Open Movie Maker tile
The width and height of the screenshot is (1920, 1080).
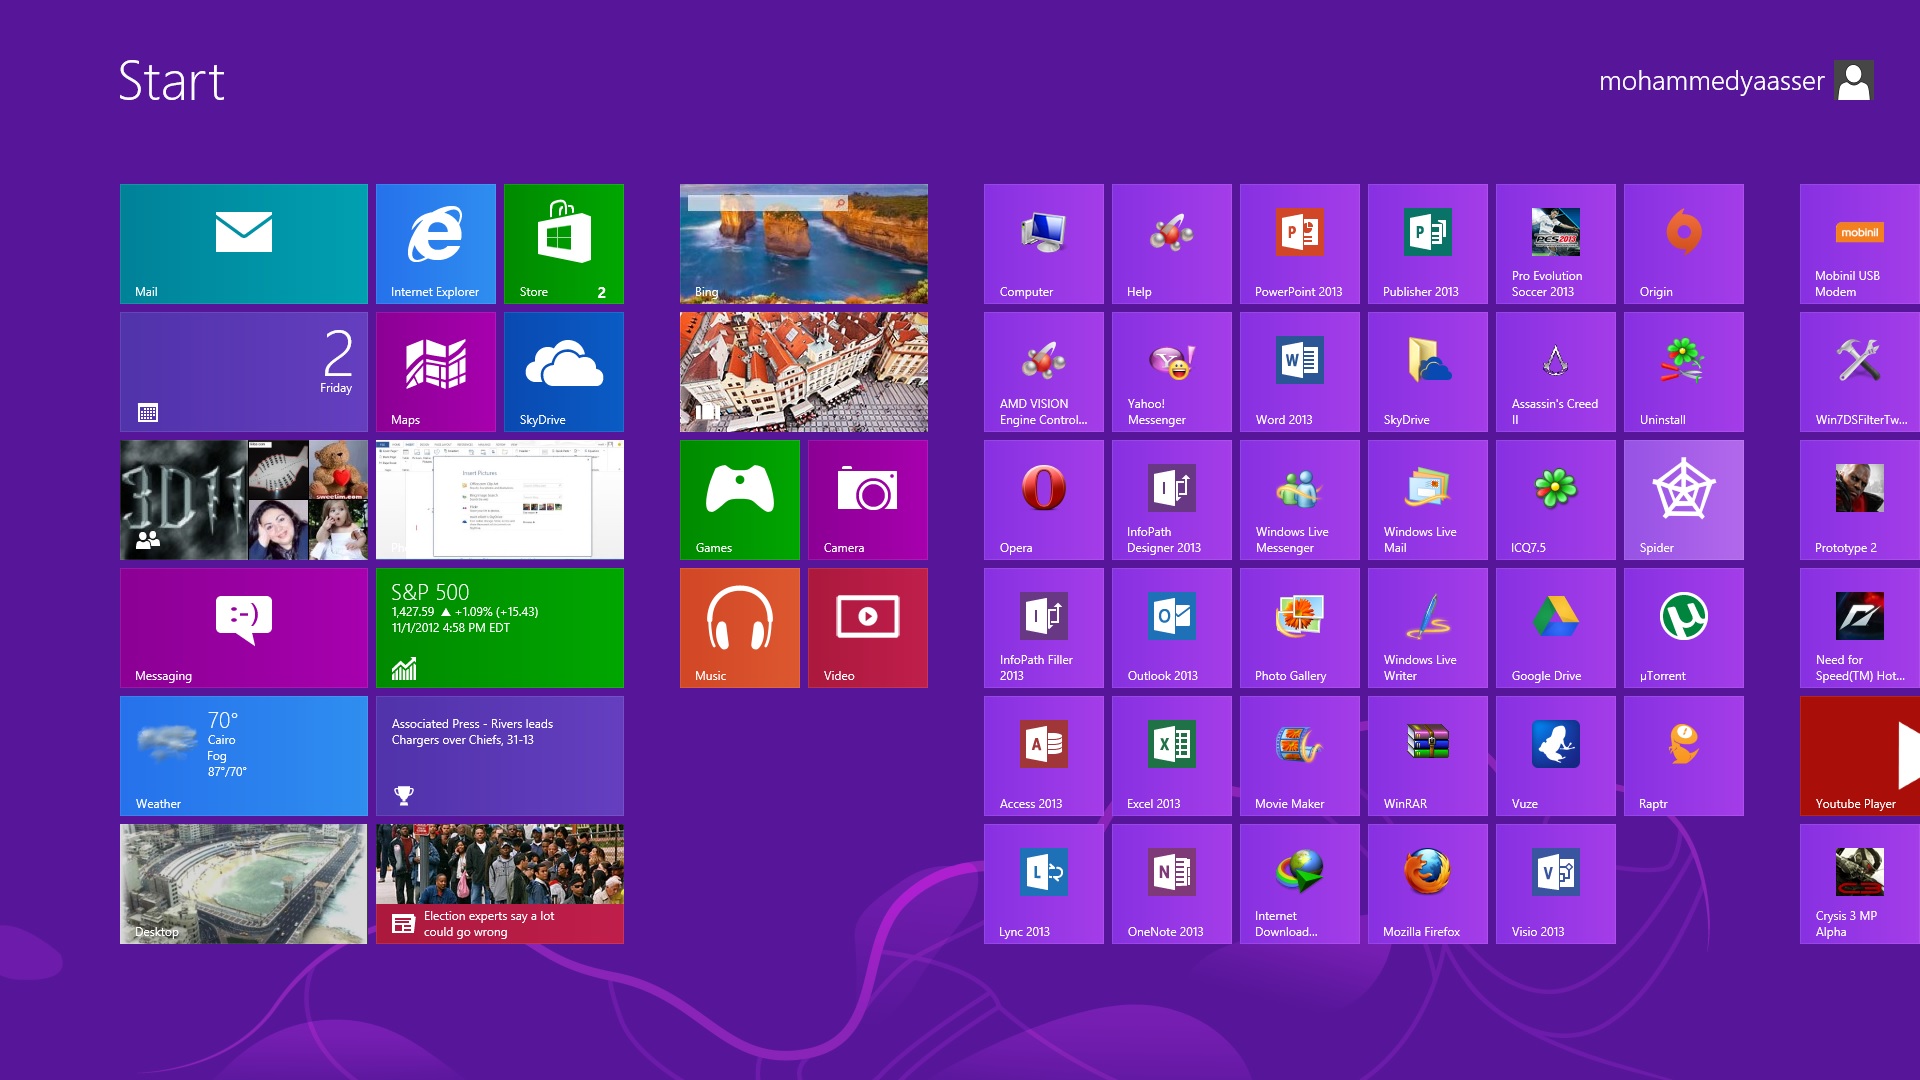click(x=1300, y=756)
